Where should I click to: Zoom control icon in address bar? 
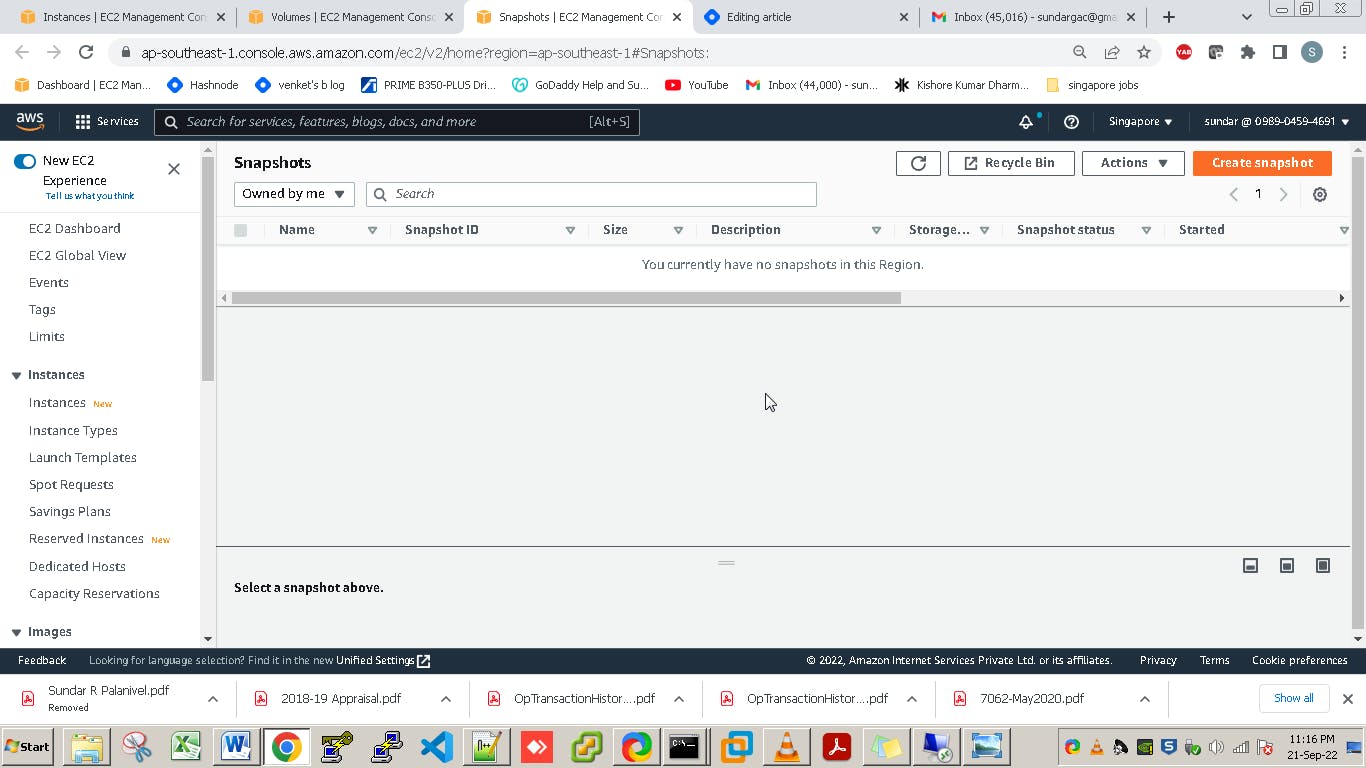click(x=1080, y=53)
